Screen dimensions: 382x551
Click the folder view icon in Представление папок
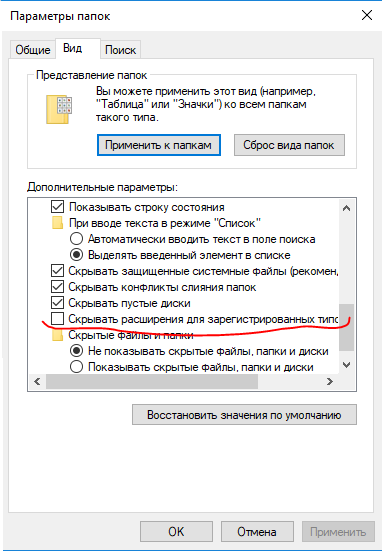tap(59, 109)
